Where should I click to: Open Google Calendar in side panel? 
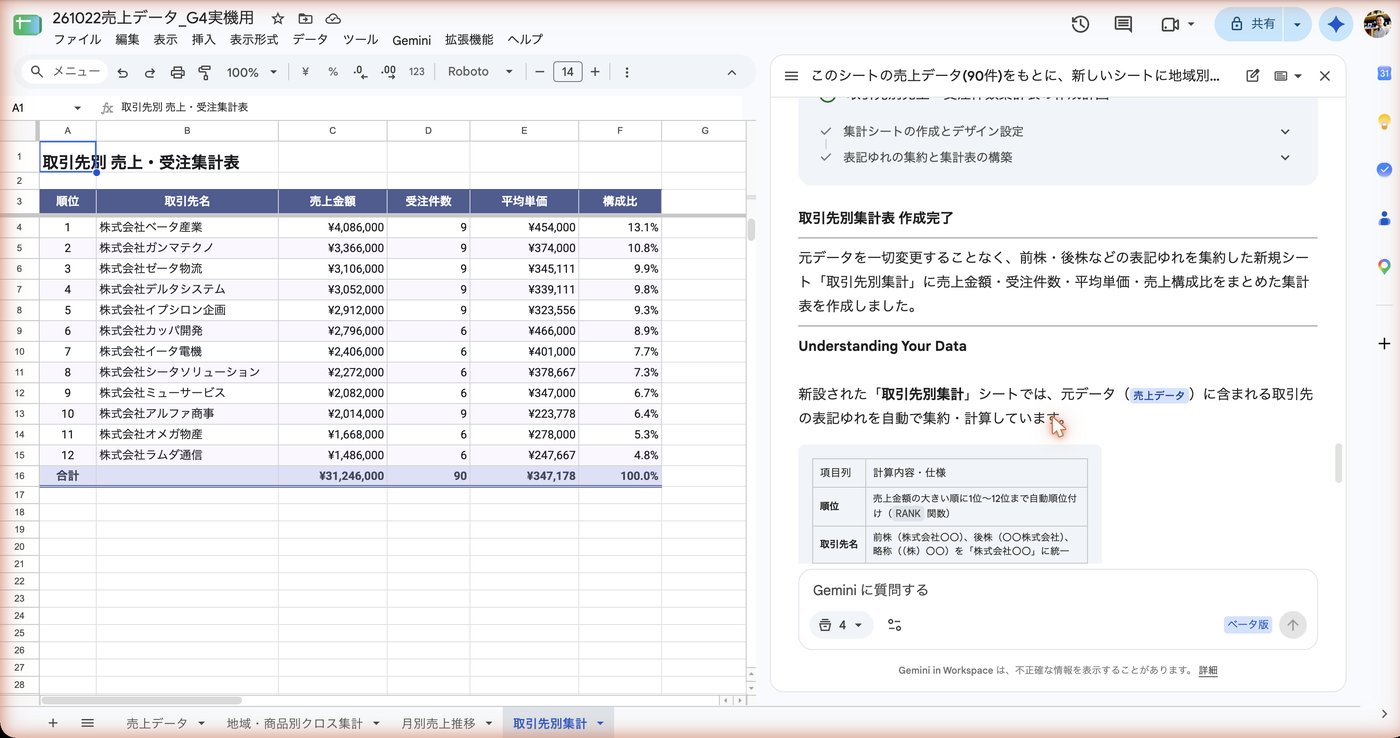[1384, 73]
